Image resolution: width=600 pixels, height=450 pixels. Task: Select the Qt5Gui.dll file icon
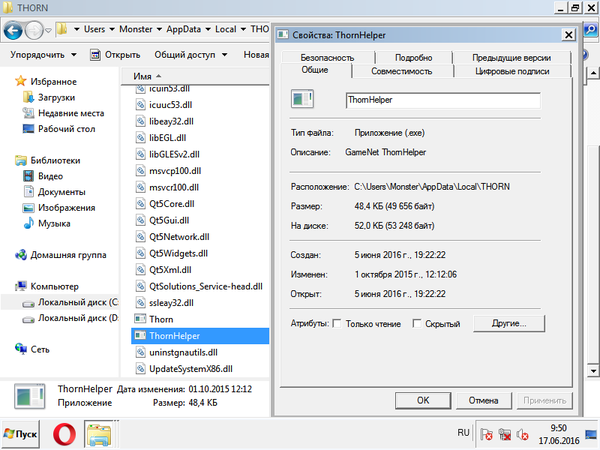(140, 220)
